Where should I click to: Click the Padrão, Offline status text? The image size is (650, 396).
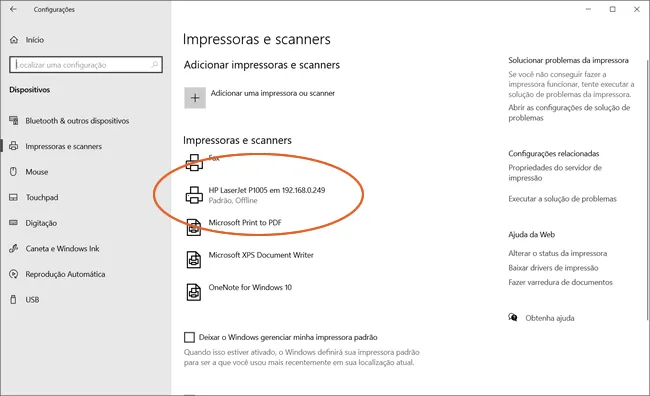click(233, 201)
